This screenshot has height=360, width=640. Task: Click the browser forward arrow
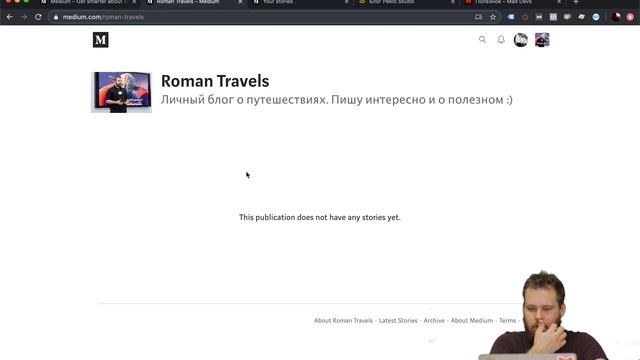click(x=24, y=17)
